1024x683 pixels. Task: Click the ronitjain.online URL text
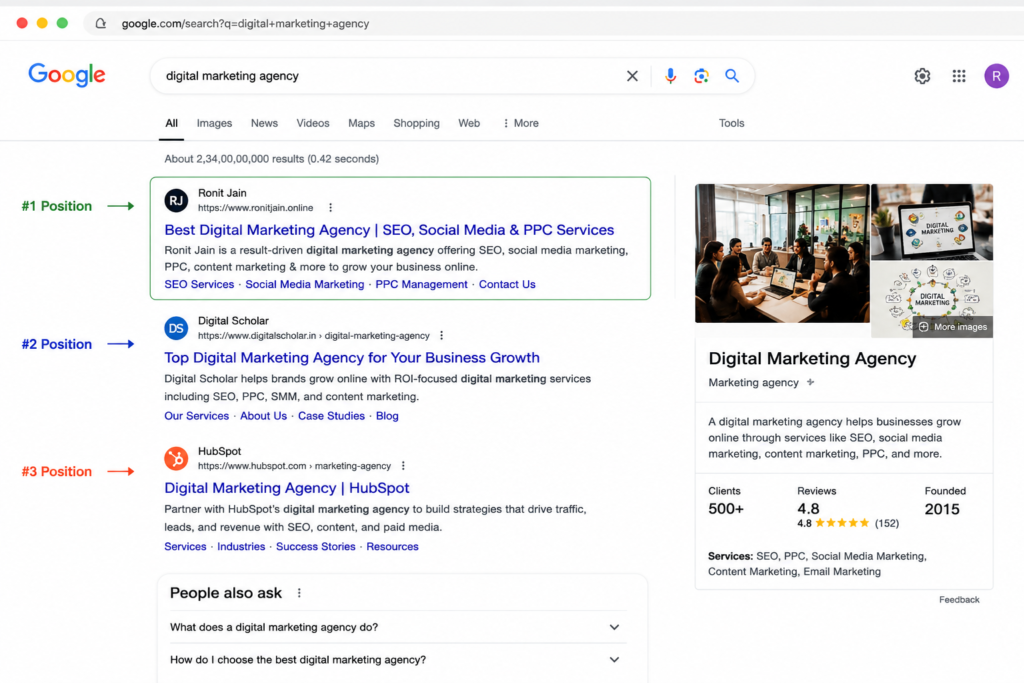[255, 208]
